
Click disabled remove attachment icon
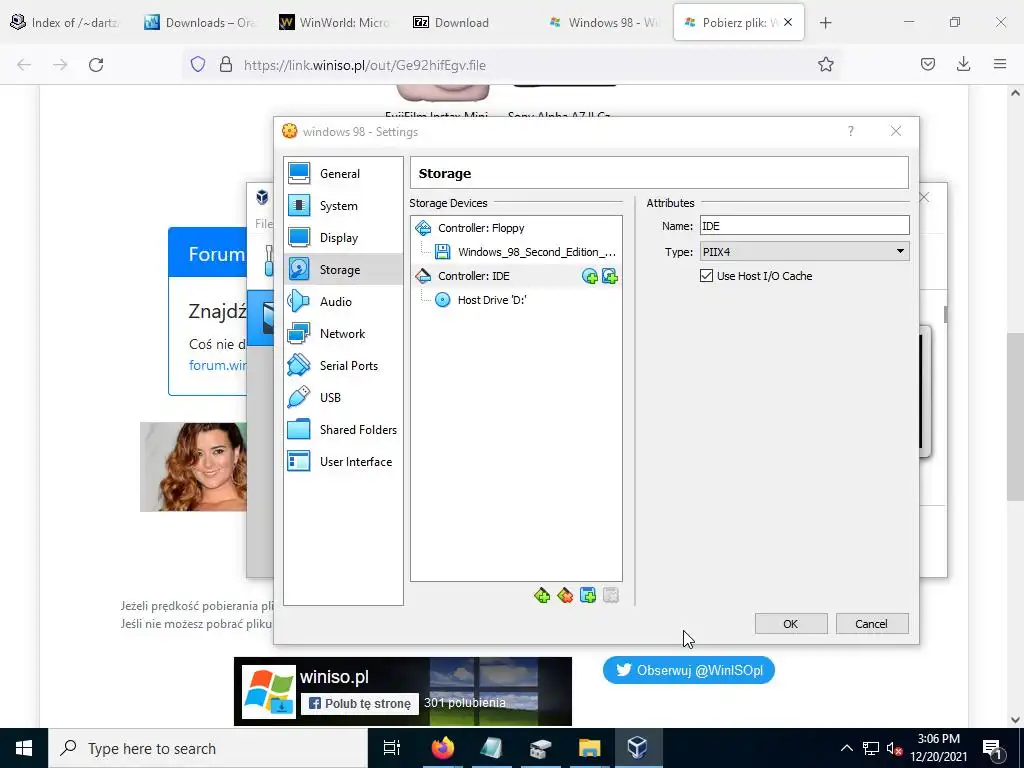coord(611,596)
